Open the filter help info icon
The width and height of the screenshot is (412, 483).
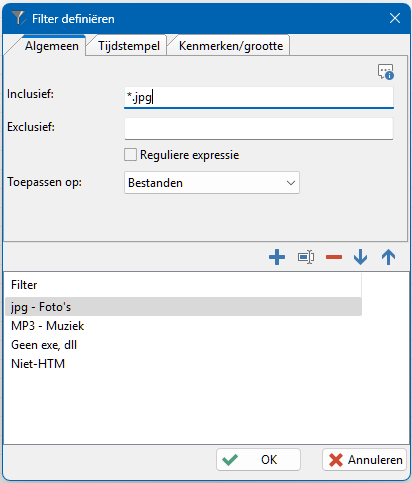coord(386,72)
